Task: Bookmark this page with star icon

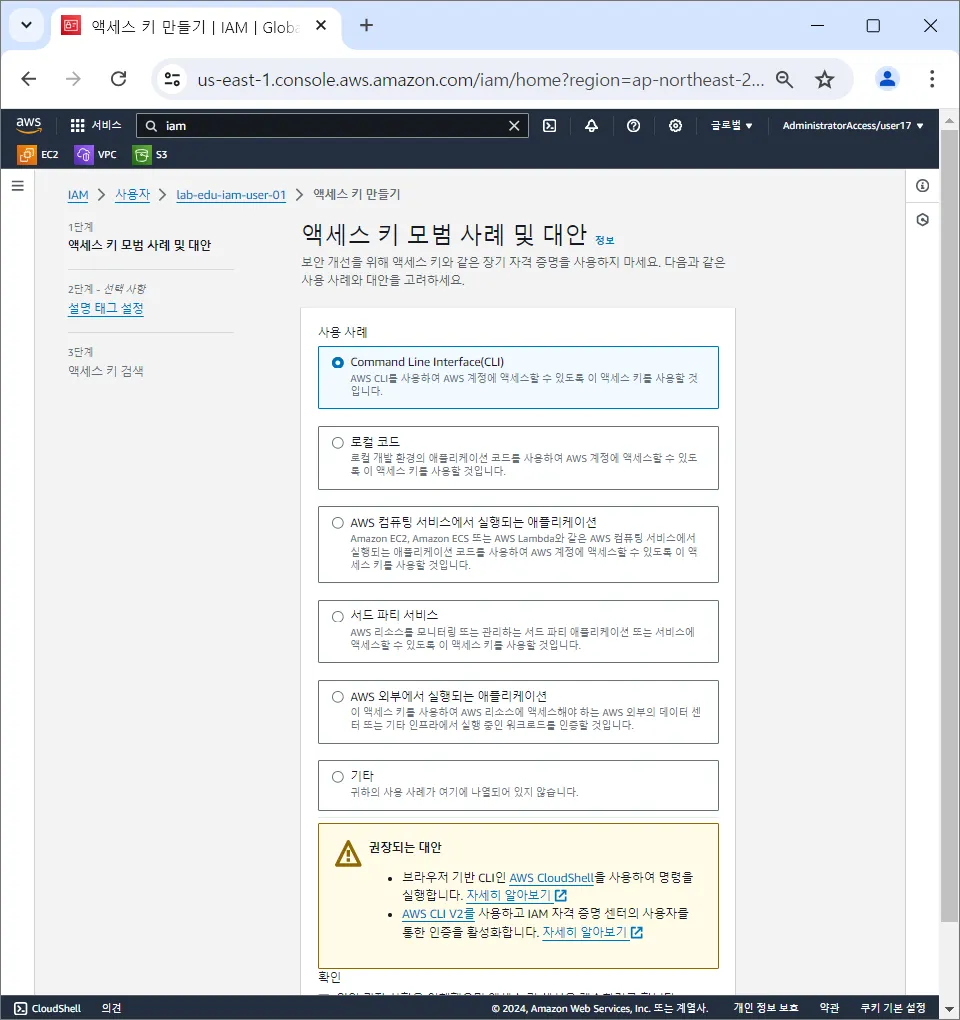Action: click(825, 79)
